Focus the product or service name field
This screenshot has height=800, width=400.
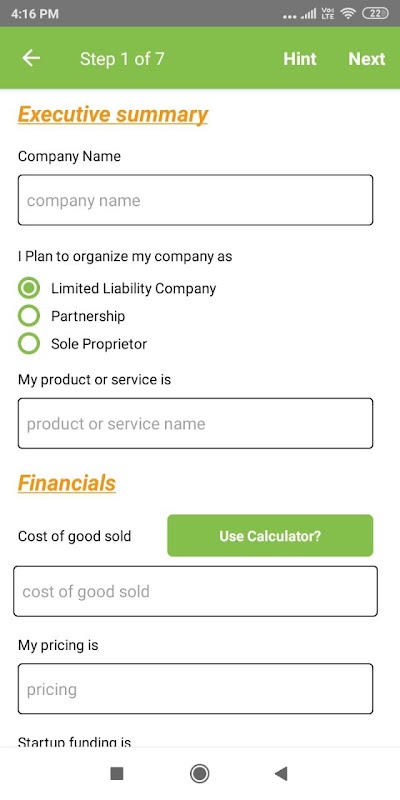(195, 423)
